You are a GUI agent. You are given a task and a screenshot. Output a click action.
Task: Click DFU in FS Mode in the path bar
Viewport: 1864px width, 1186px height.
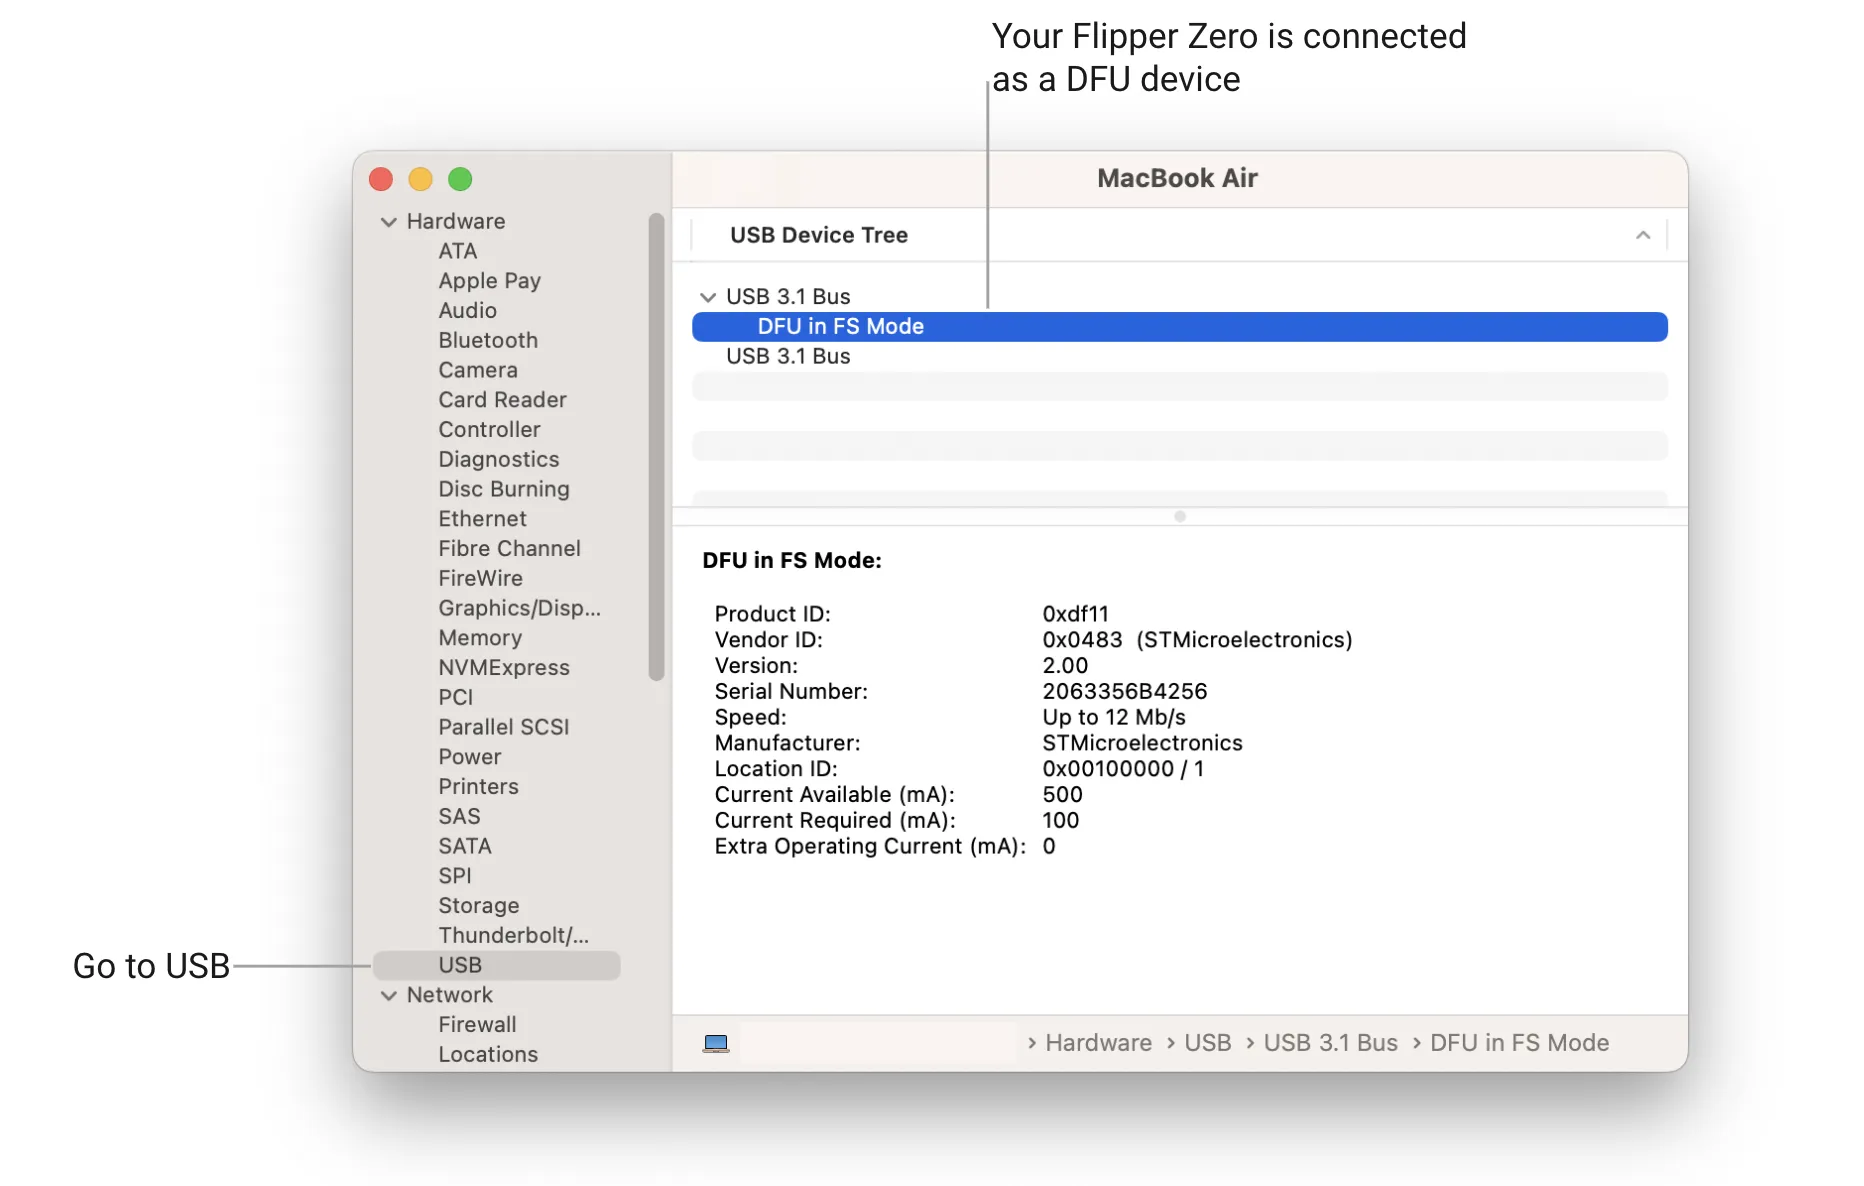pos(1519,1043)
